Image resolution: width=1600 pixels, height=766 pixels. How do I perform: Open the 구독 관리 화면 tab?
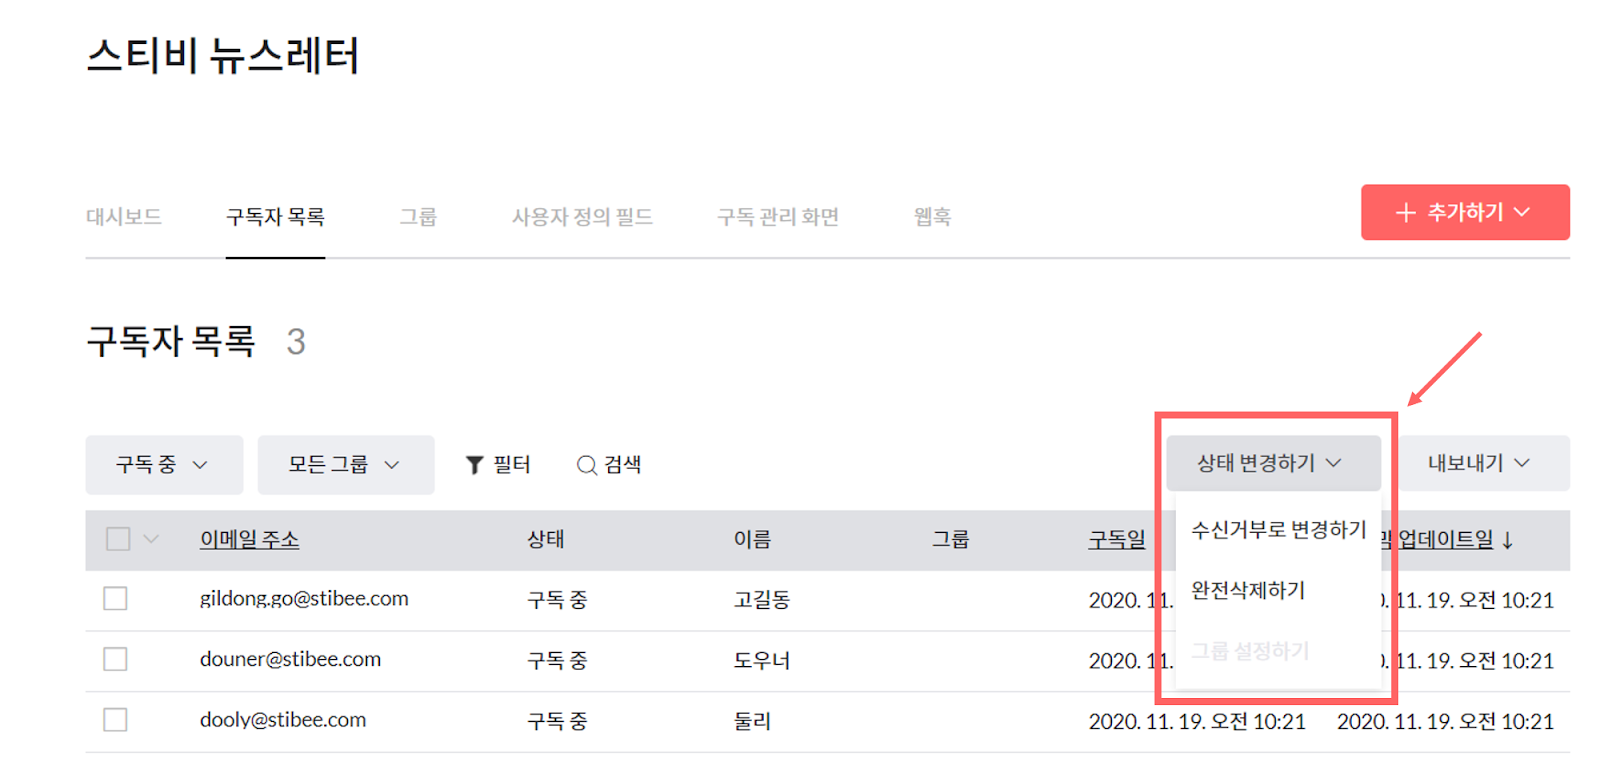click(x=778, y=217)
